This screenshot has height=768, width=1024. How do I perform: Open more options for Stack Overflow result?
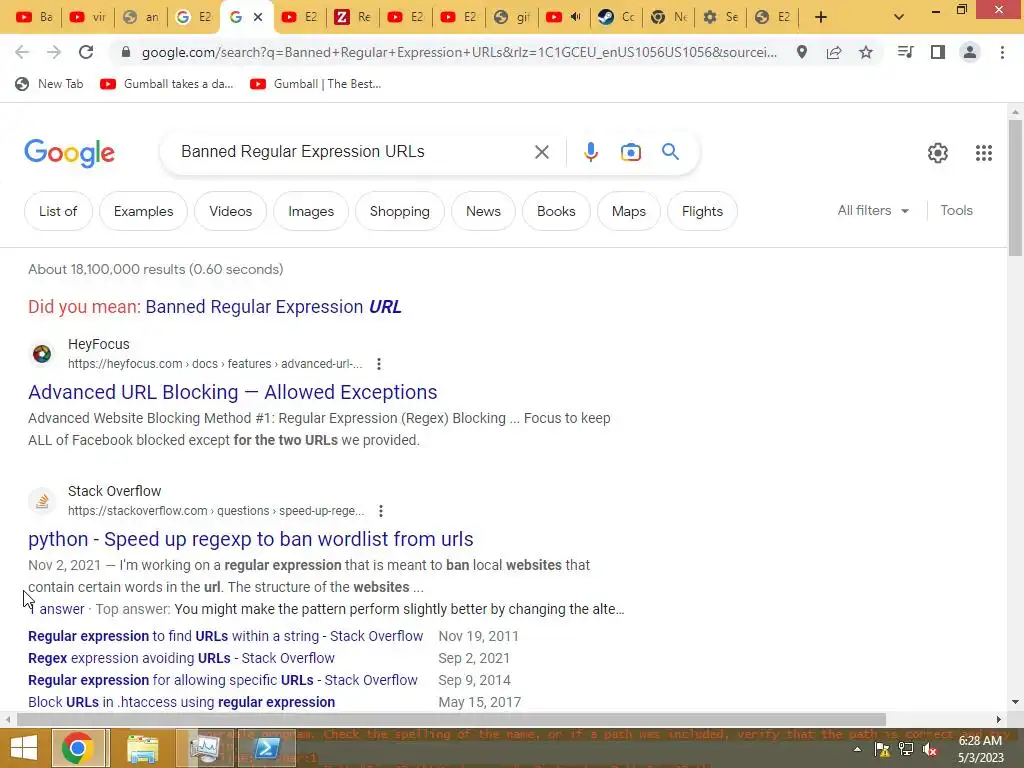[381, 511]
